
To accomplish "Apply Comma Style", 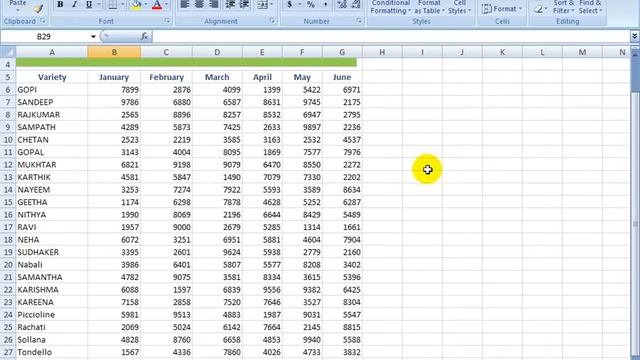I will click(x=325, y=4).
